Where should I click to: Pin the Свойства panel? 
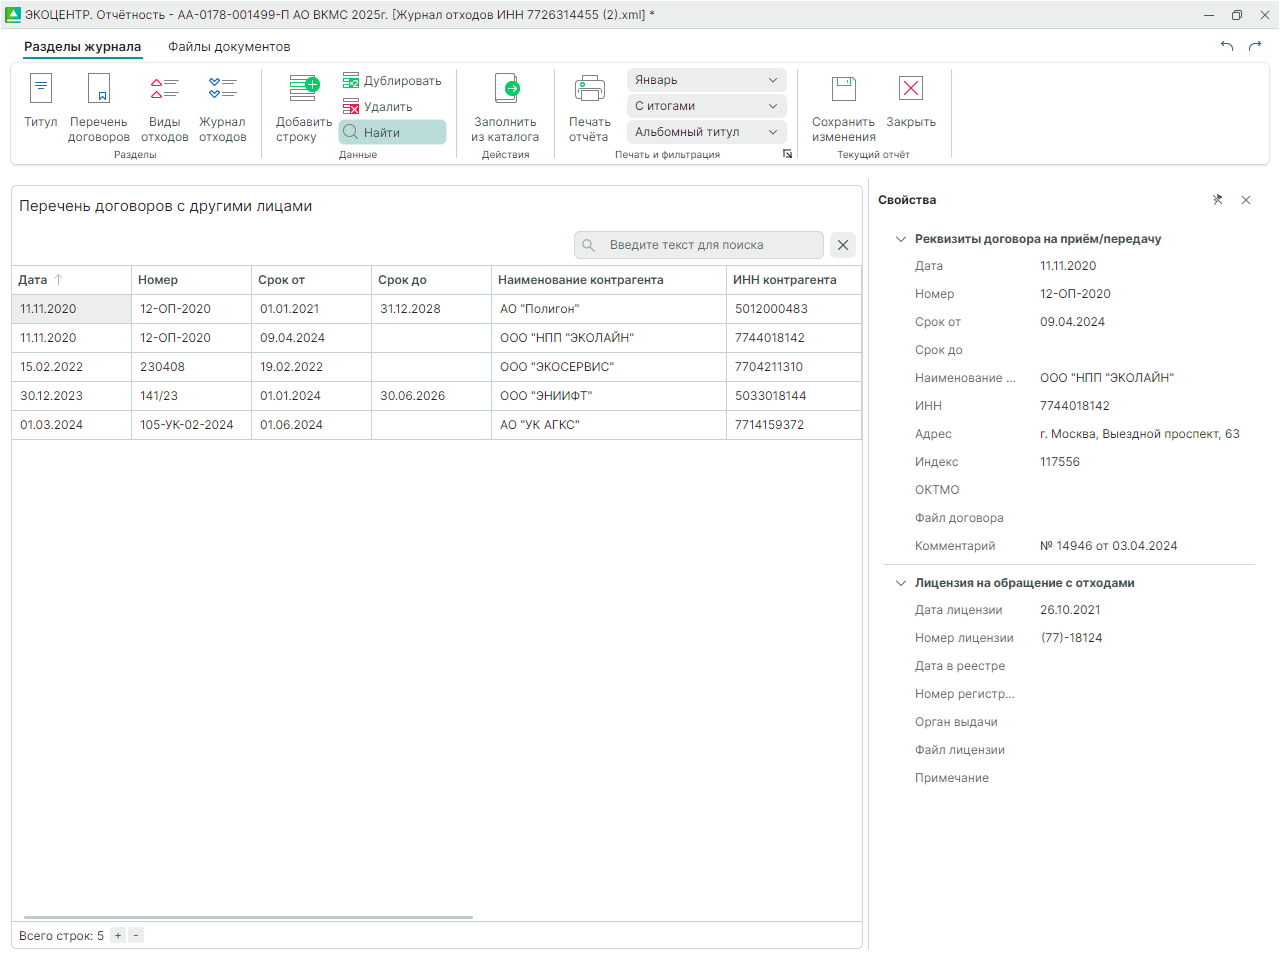pos(1217,200)
